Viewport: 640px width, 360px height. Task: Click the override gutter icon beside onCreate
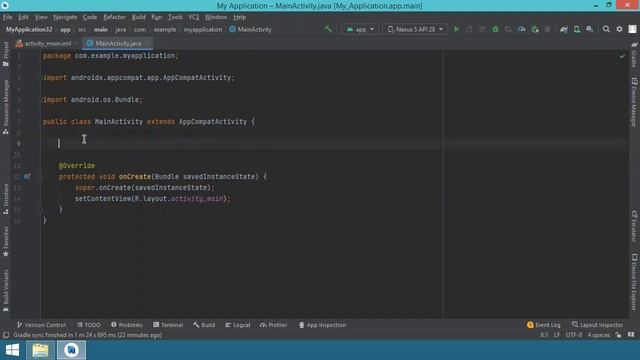click(x=27, y=176)
